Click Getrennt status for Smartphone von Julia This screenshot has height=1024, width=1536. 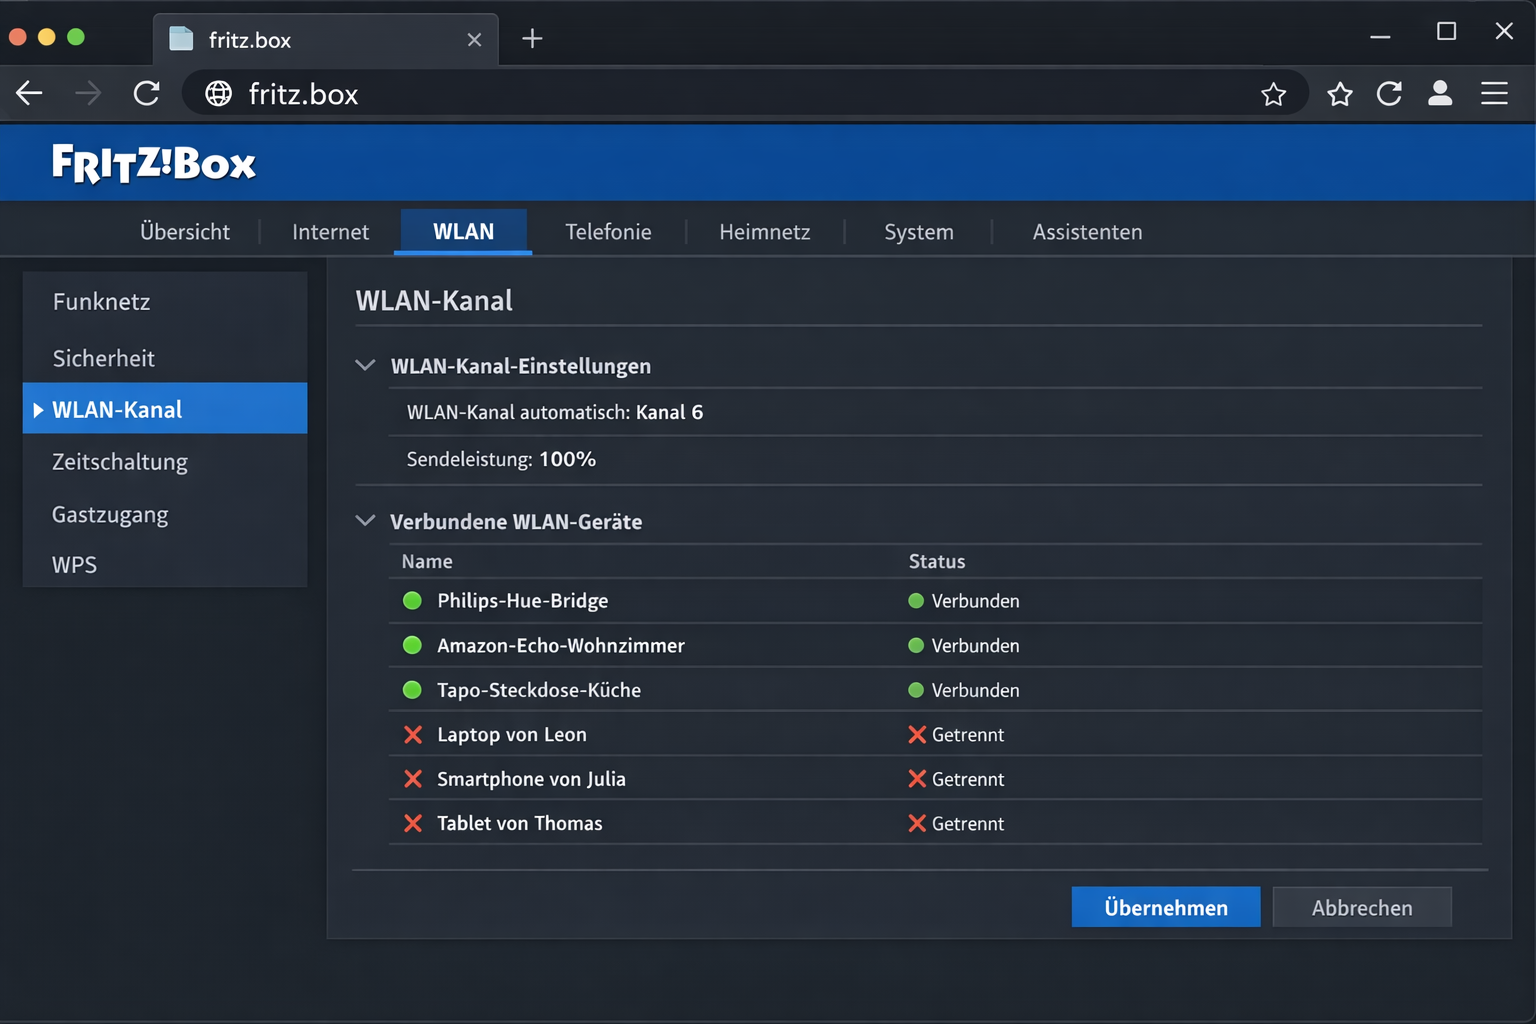click(968, 779)
